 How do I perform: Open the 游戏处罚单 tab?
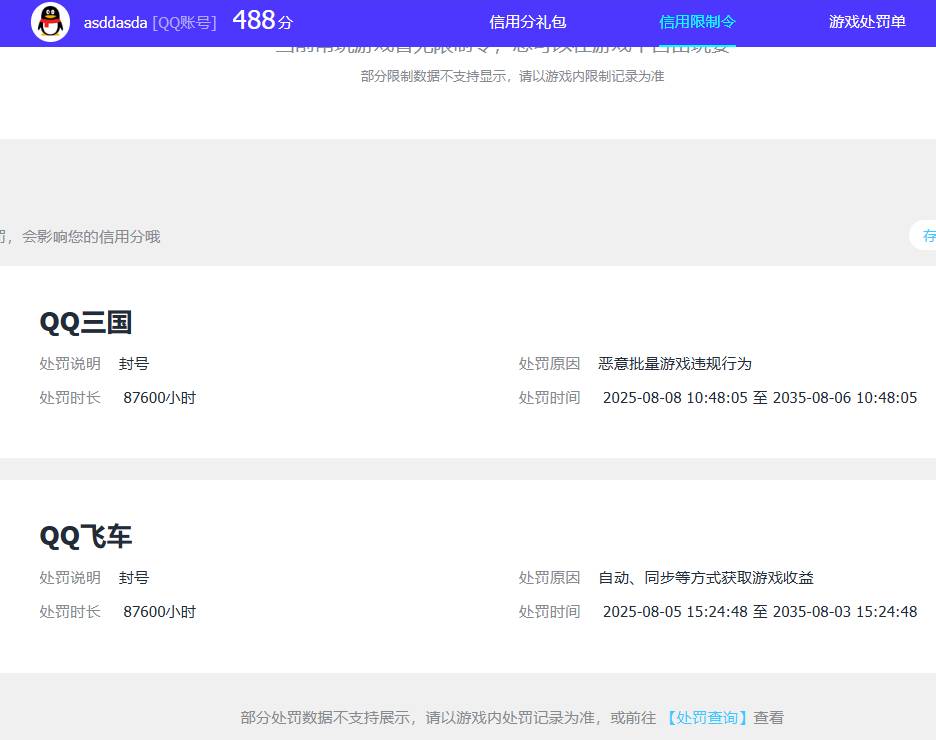867,22
